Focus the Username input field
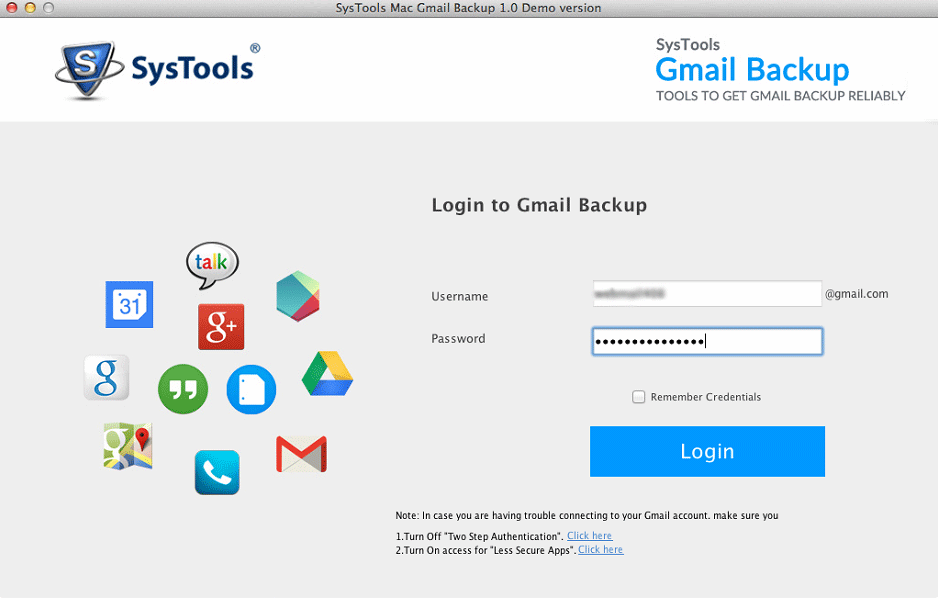 click(x=707, y=294)
